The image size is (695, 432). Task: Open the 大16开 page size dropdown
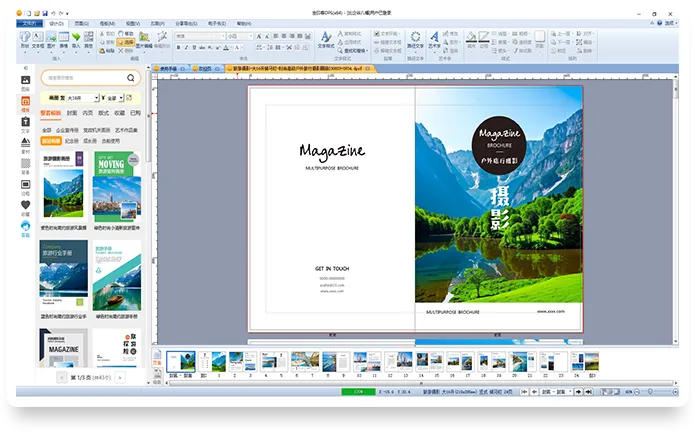coord(96,99)
